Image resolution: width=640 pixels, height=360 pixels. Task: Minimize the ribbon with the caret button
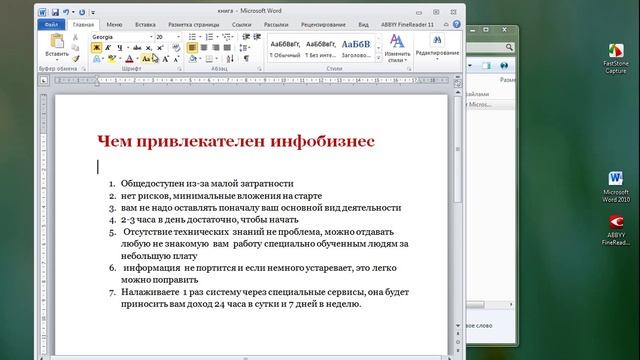click(446, 24)
